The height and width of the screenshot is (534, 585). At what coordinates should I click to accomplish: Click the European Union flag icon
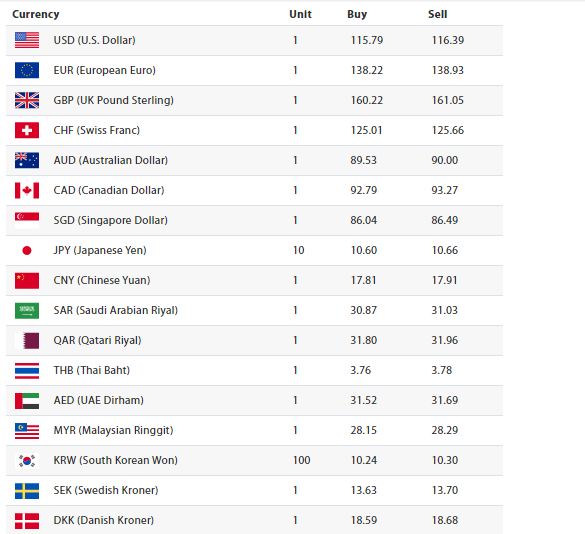(27, 70)
